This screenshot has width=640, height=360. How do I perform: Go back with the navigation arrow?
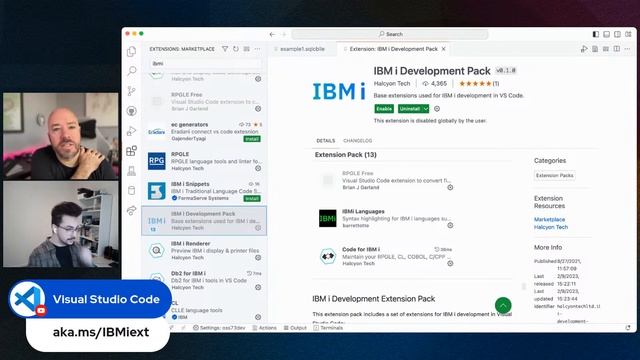tap(272, 34)
